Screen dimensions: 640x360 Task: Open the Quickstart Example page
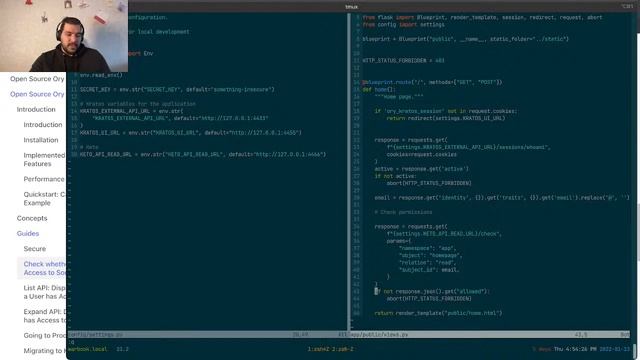click(44, 199)
